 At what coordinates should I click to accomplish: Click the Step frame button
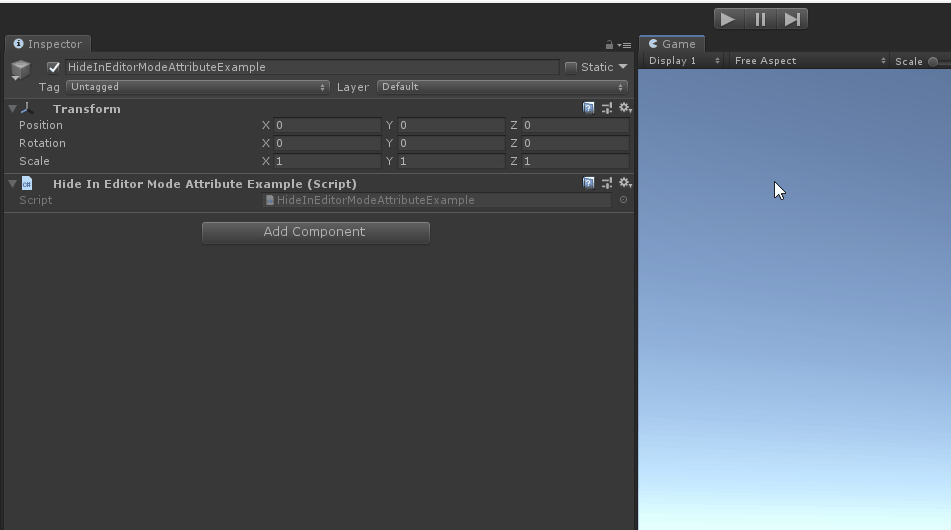coord(792,19)
